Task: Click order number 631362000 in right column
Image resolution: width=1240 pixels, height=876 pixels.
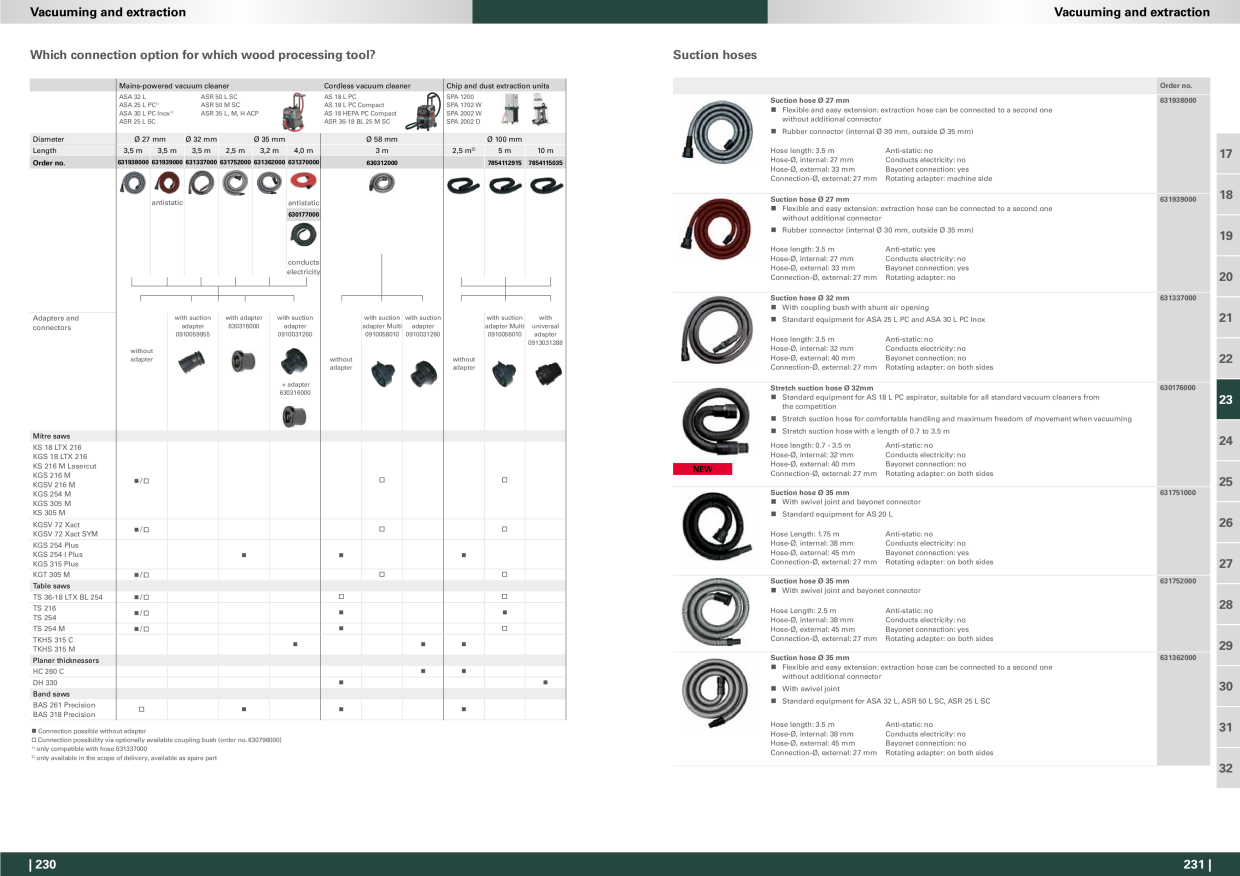Action: pyautogui.click(x=1178, y=658)
